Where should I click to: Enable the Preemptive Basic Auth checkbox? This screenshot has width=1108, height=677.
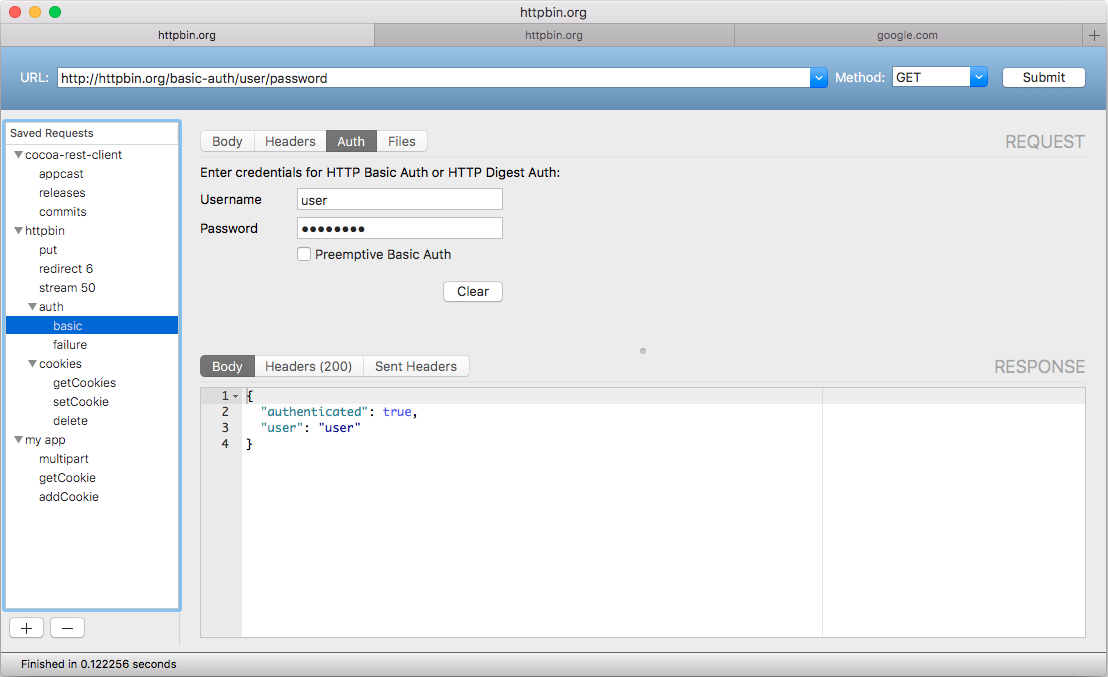304,254
